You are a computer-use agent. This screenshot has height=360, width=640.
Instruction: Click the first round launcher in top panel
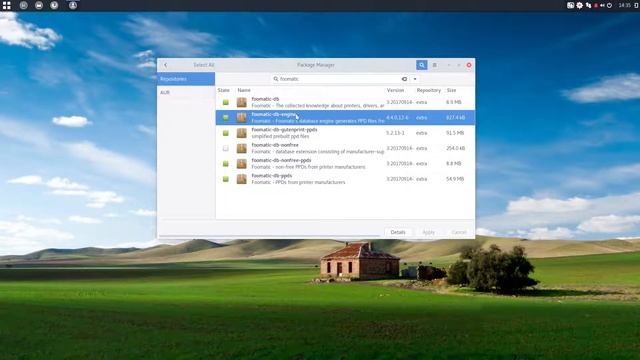pos(24,5)
